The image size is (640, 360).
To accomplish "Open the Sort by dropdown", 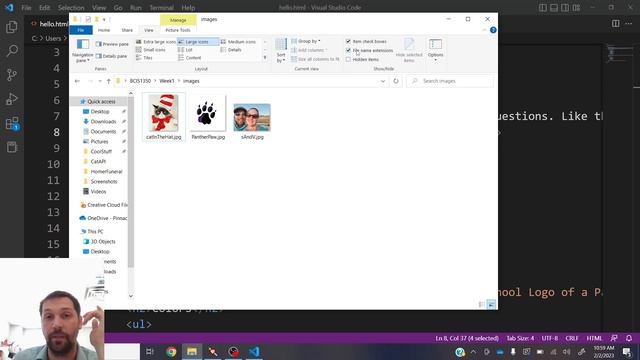I will [281, 51].
